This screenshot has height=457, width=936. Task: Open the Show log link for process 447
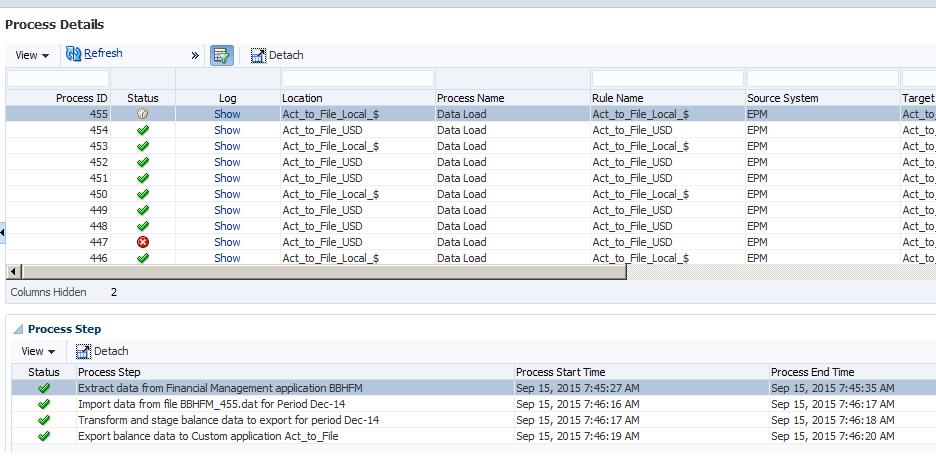pyautogui.click(x=227, y=242)
